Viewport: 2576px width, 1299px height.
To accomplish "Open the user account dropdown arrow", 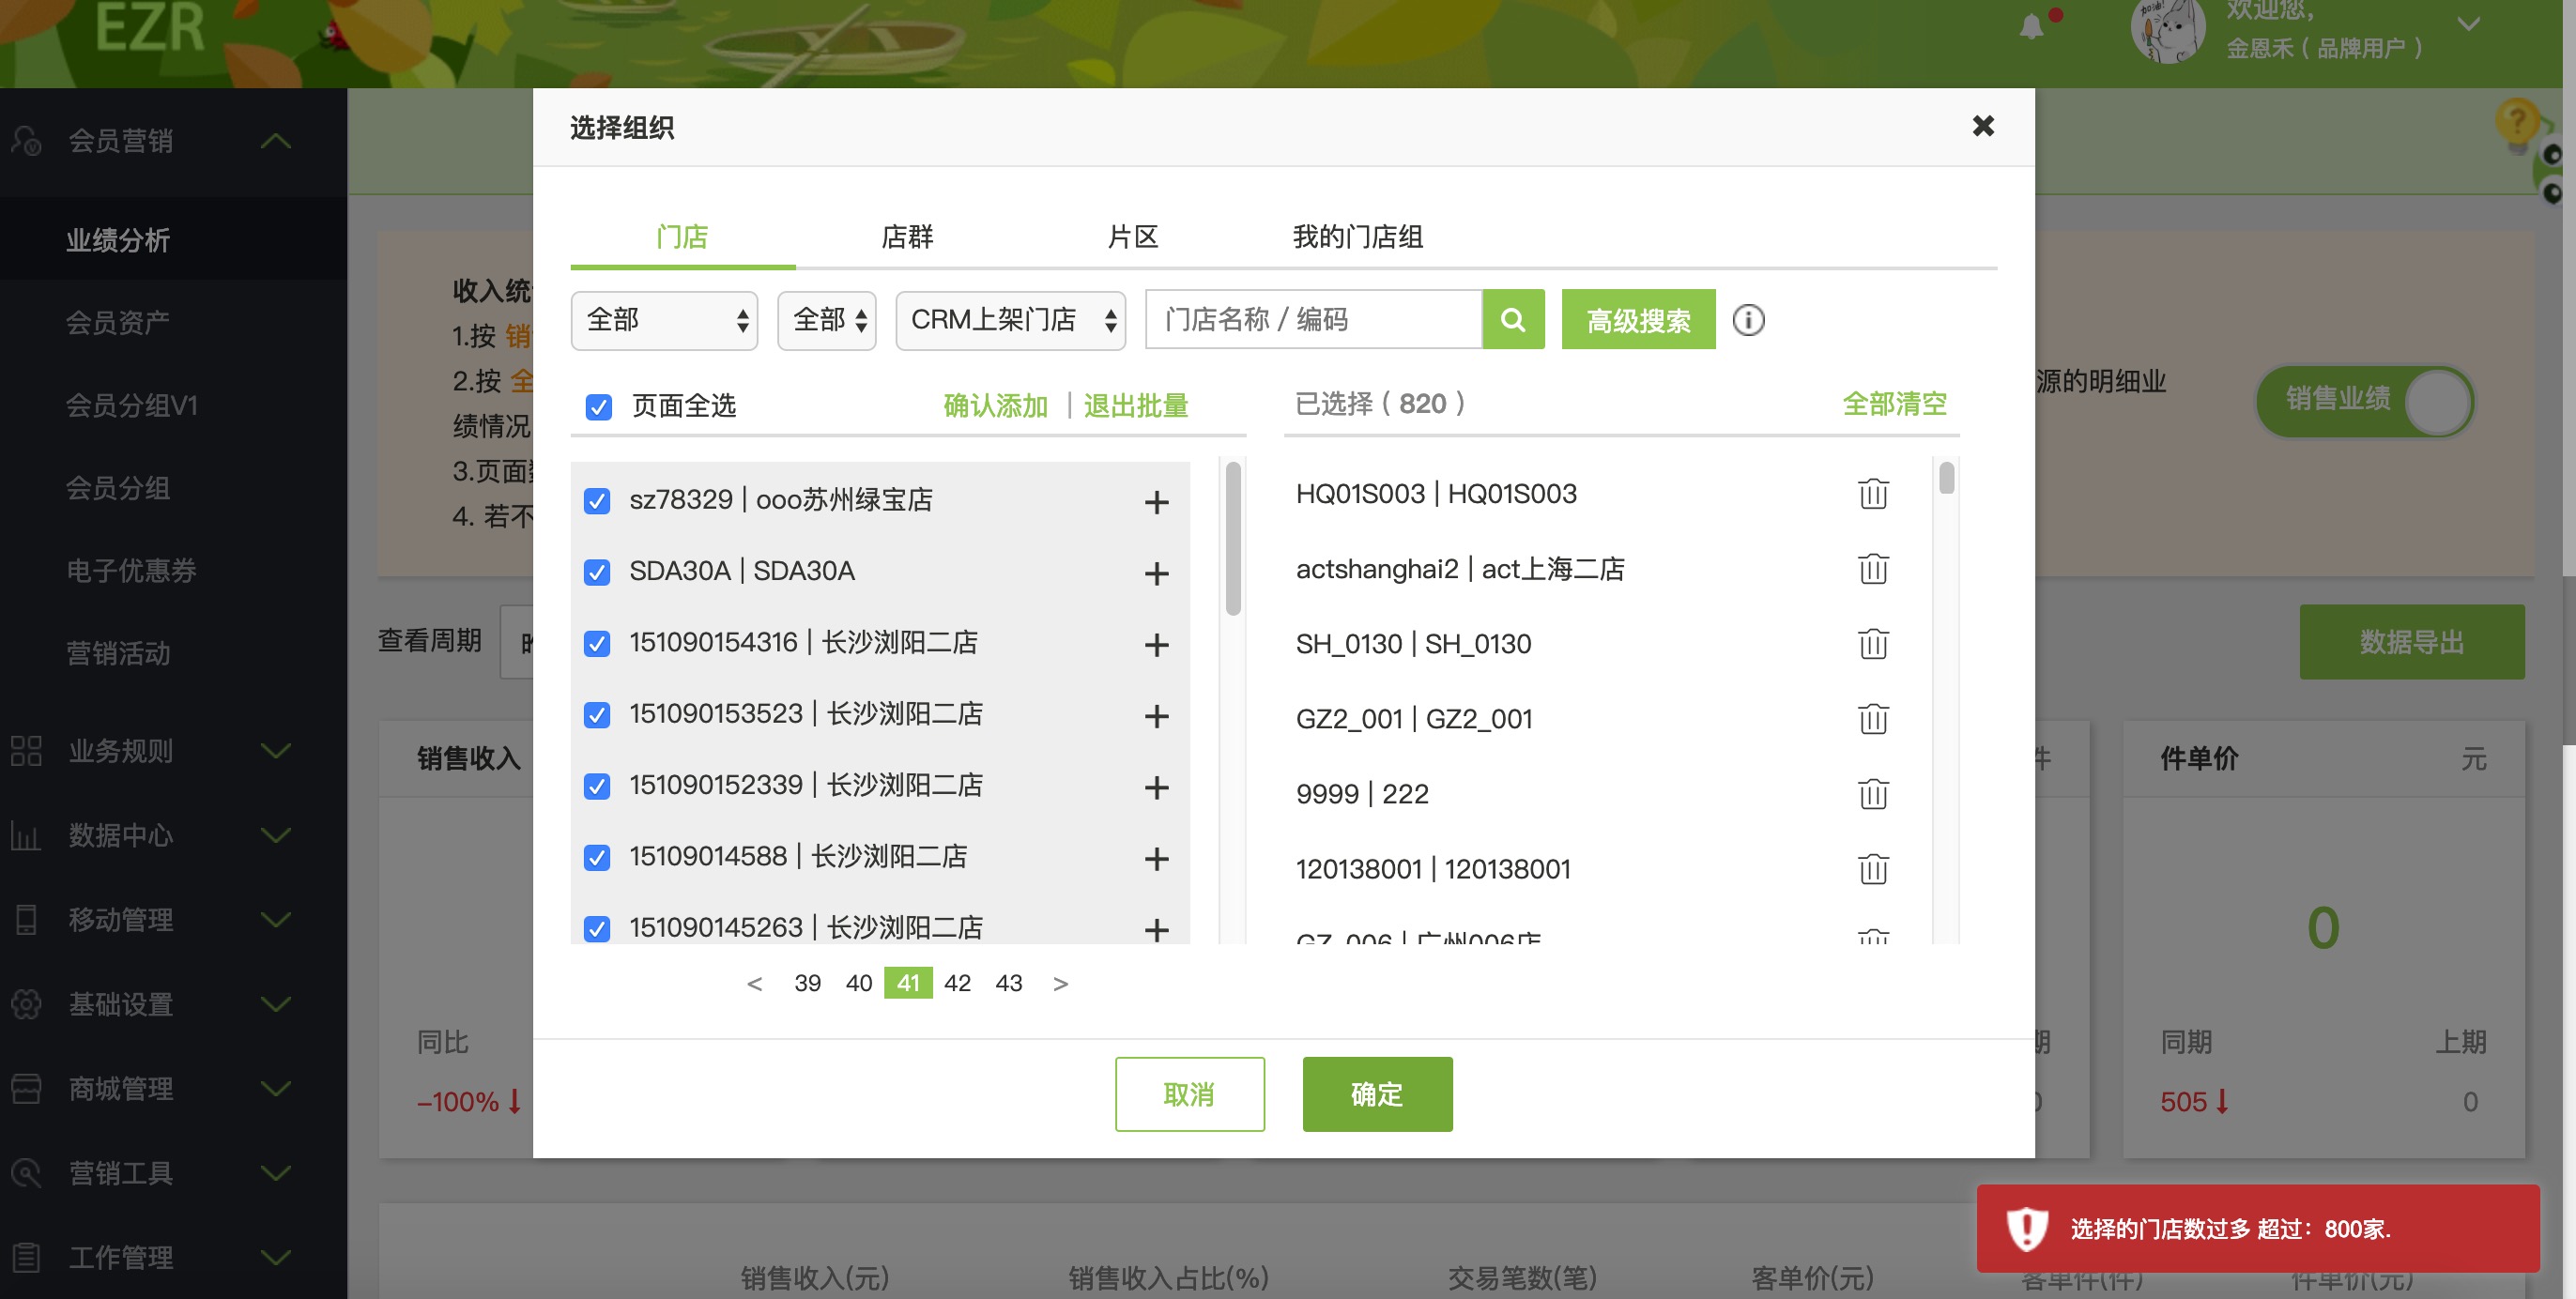I will click(x=2469, y=24).
